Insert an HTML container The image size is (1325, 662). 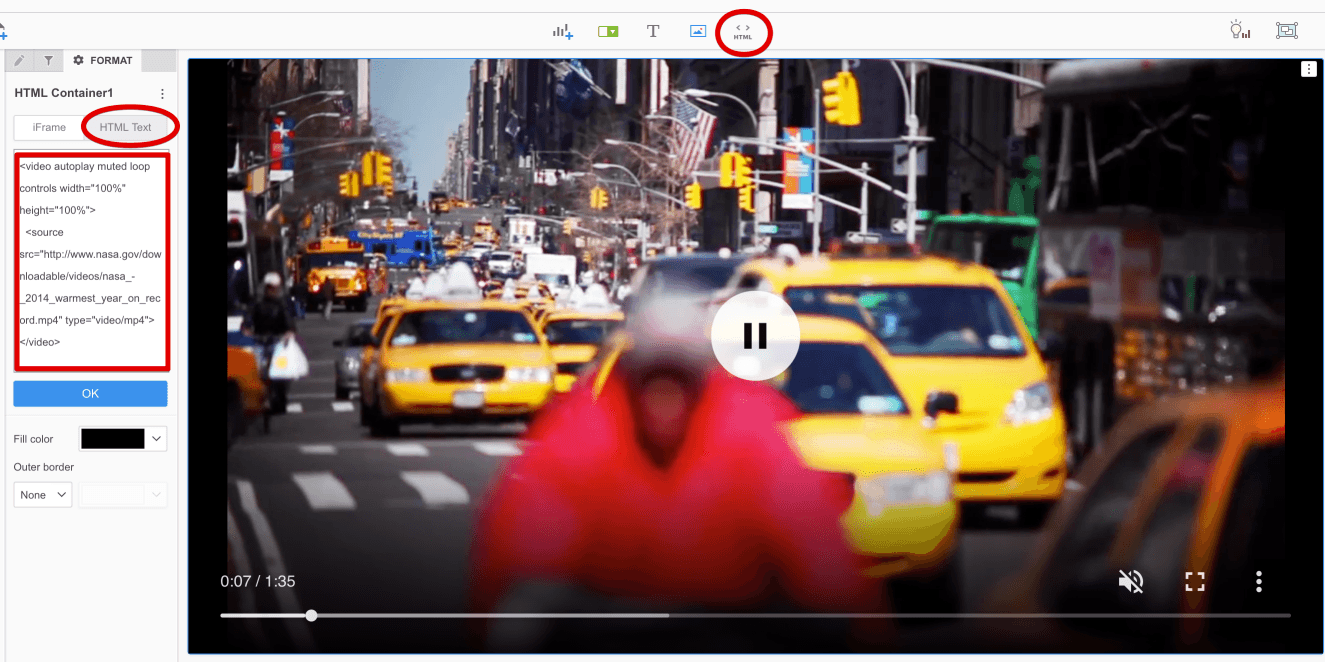pyautogui.click(x=743, y=32)
